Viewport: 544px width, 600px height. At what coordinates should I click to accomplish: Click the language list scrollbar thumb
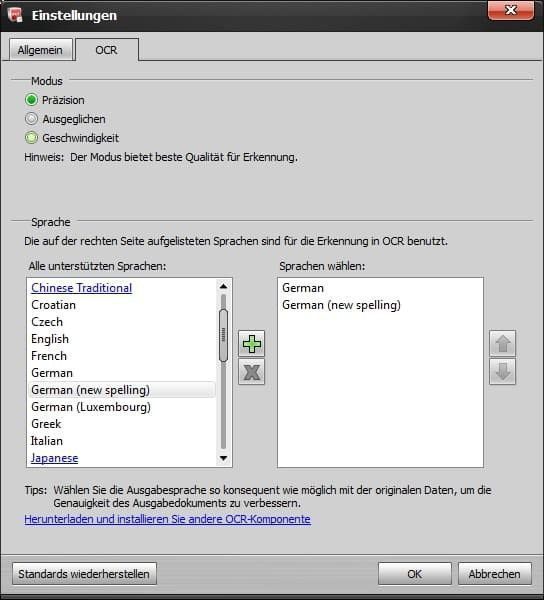(x=223, y=336)
